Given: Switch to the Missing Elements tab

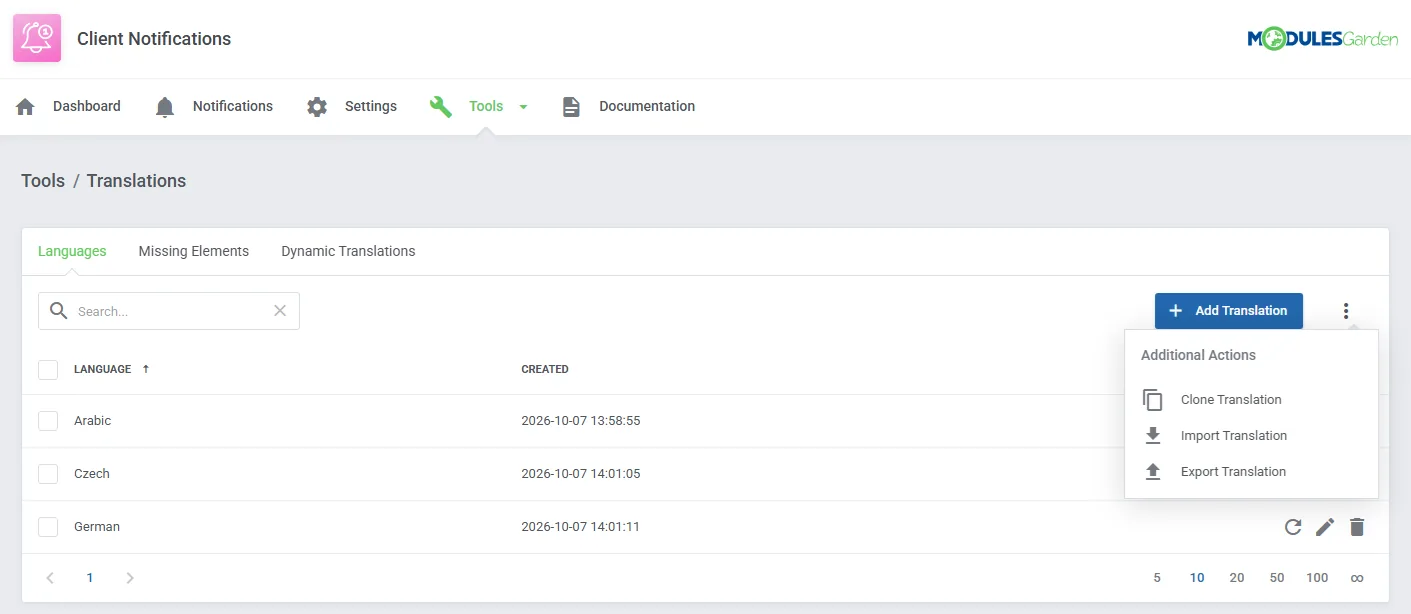Looking at the screenshot, I should (194, 251).
